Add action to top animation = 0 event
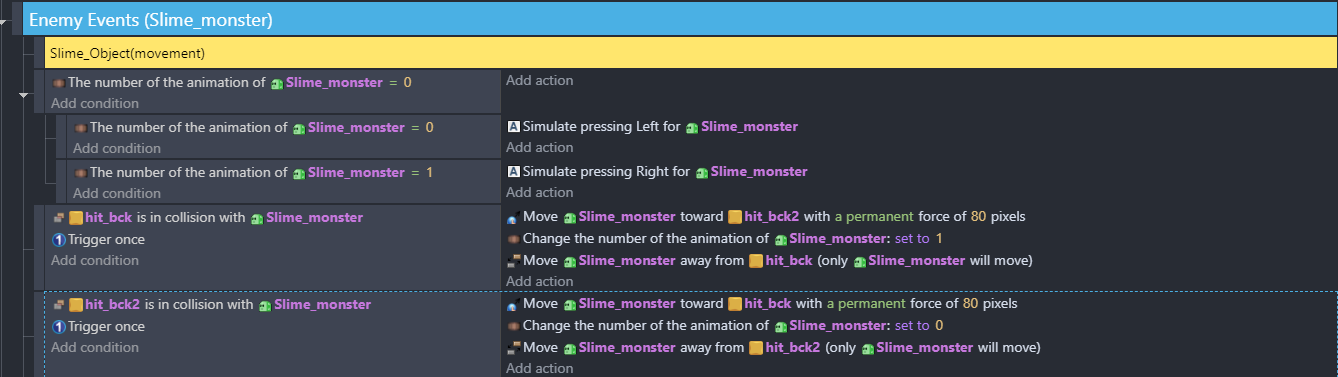Viewport: 1338px width, 377px height. (x=540, y=80)
